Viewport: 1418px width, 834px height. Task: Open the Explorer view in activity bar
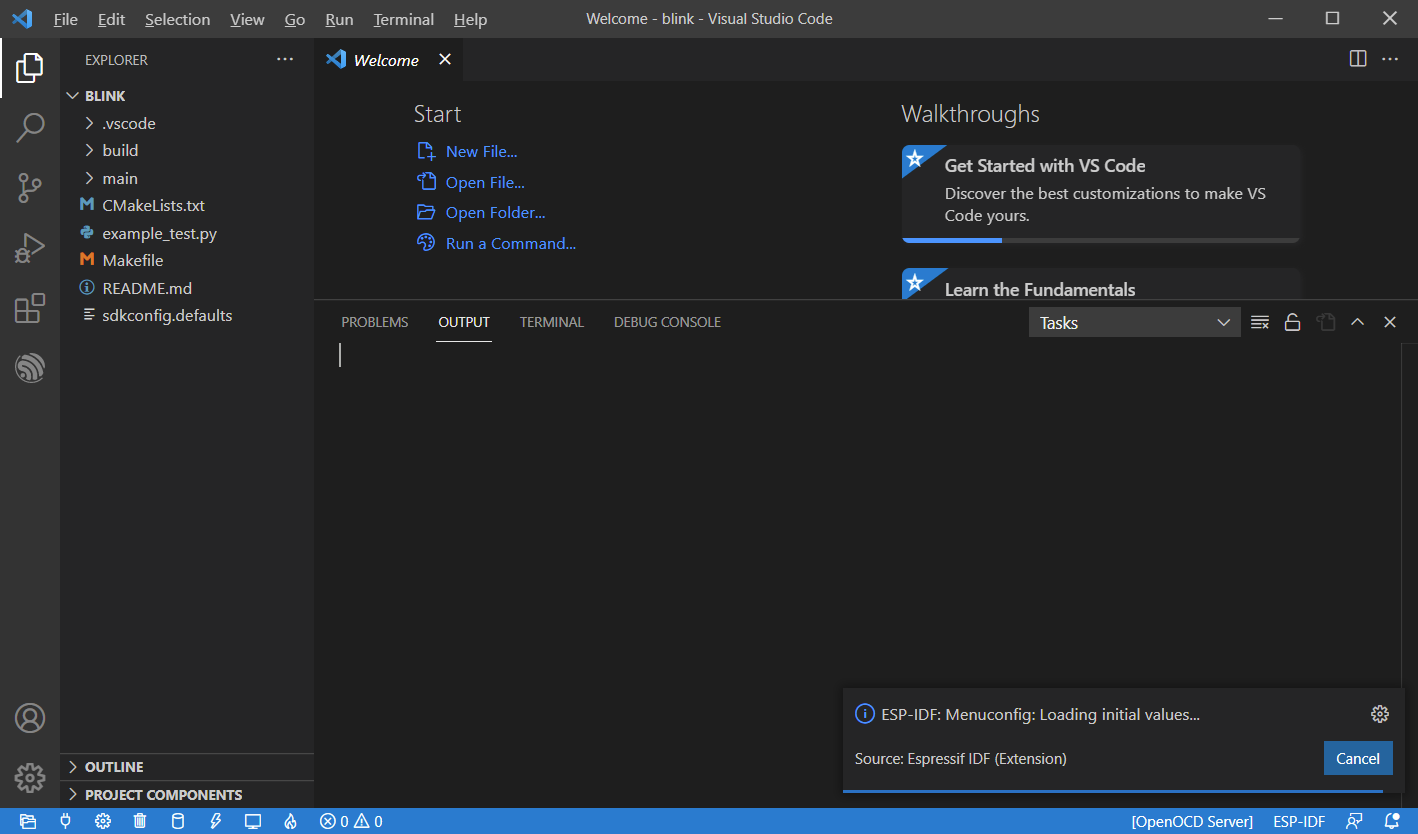(30, 68)
